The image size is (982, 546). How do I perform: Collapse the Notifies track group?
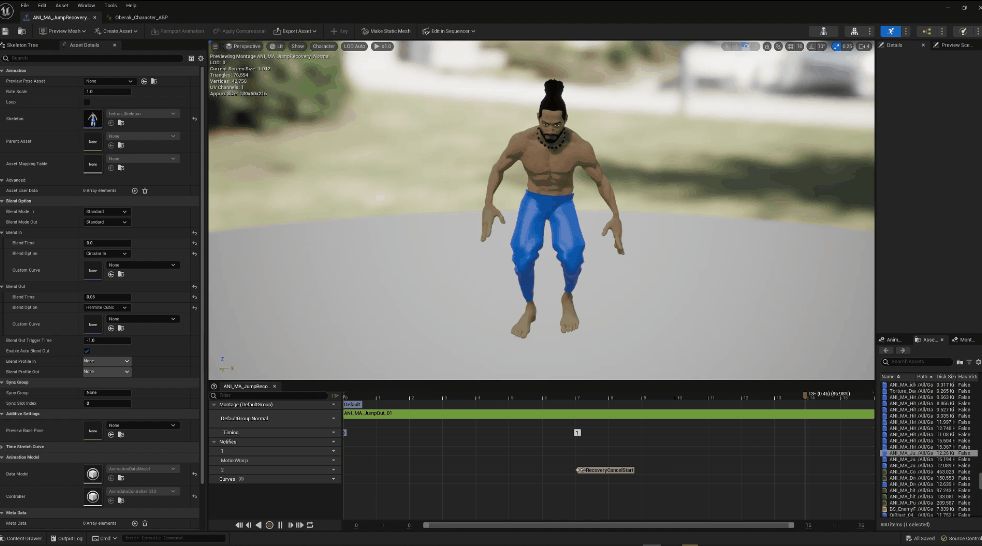214,442
